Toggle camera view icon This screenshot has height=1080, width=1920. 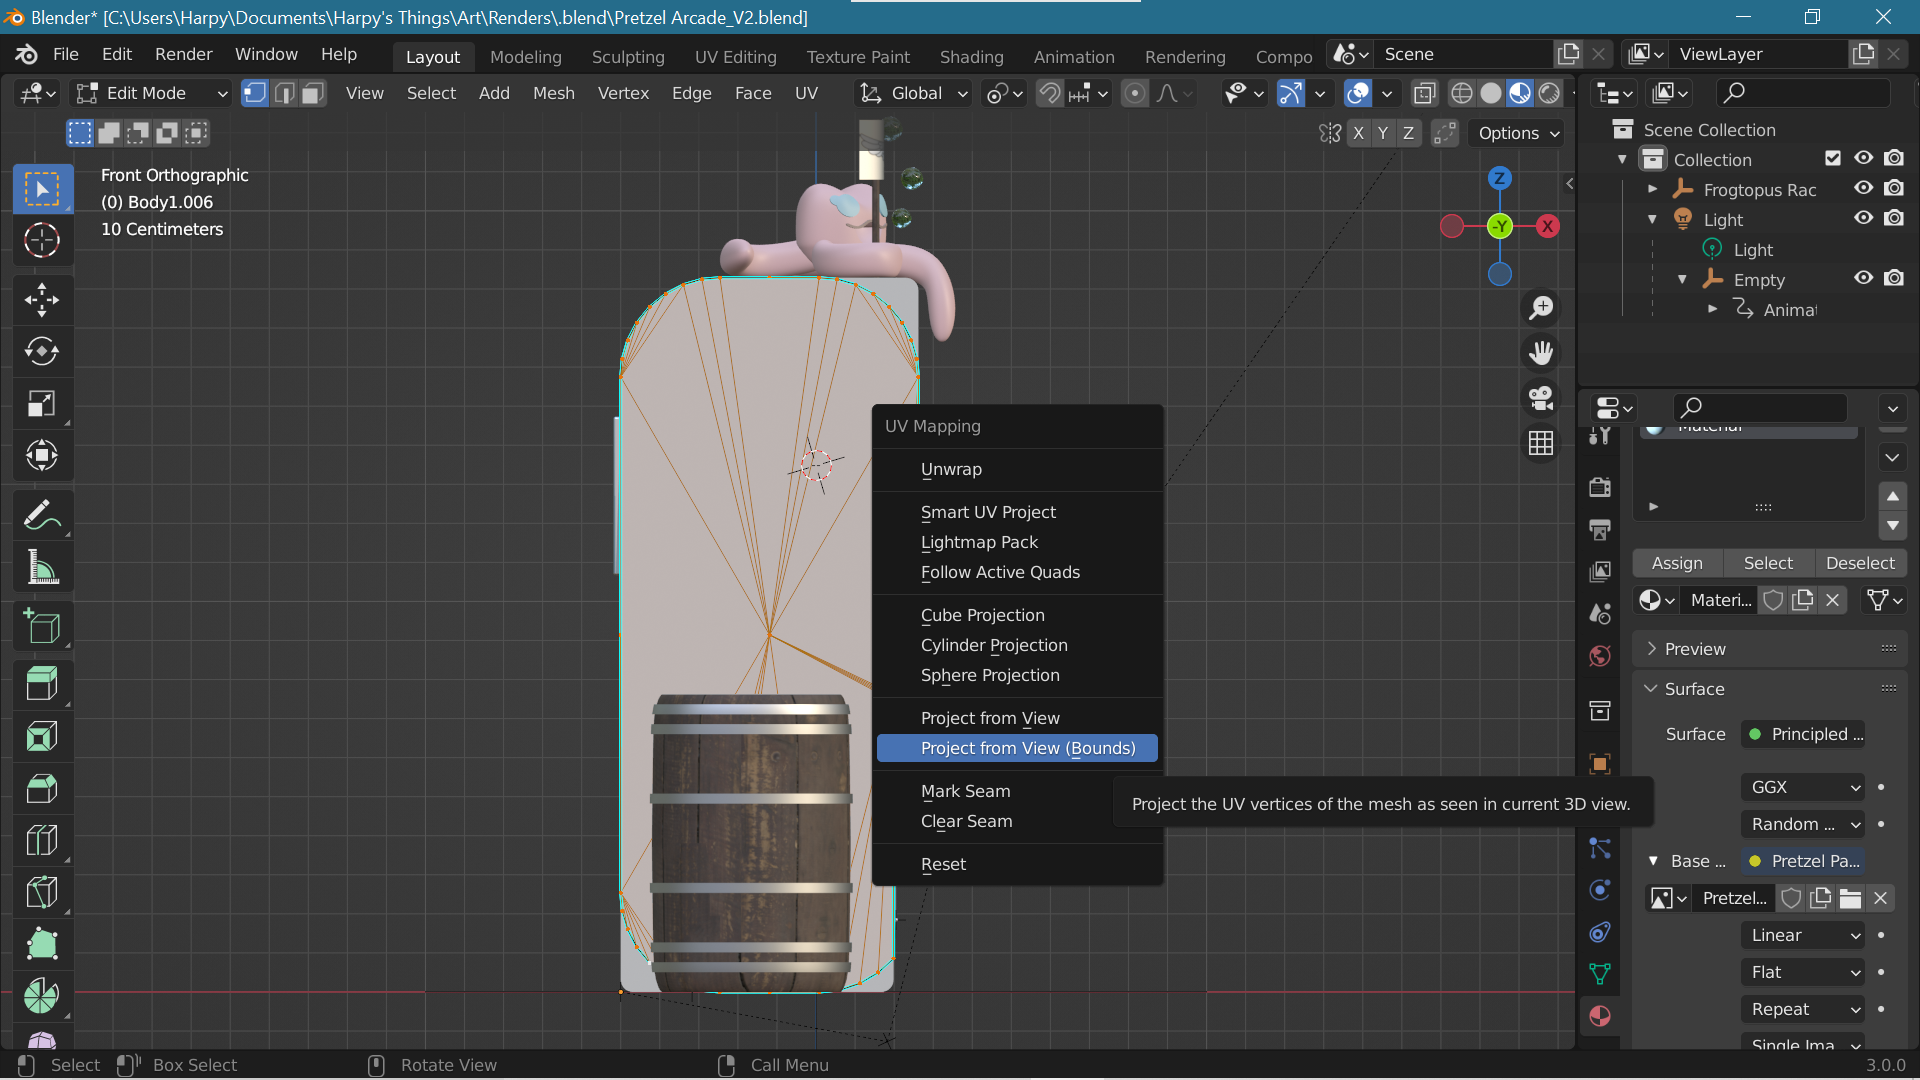click(1541, 397)
